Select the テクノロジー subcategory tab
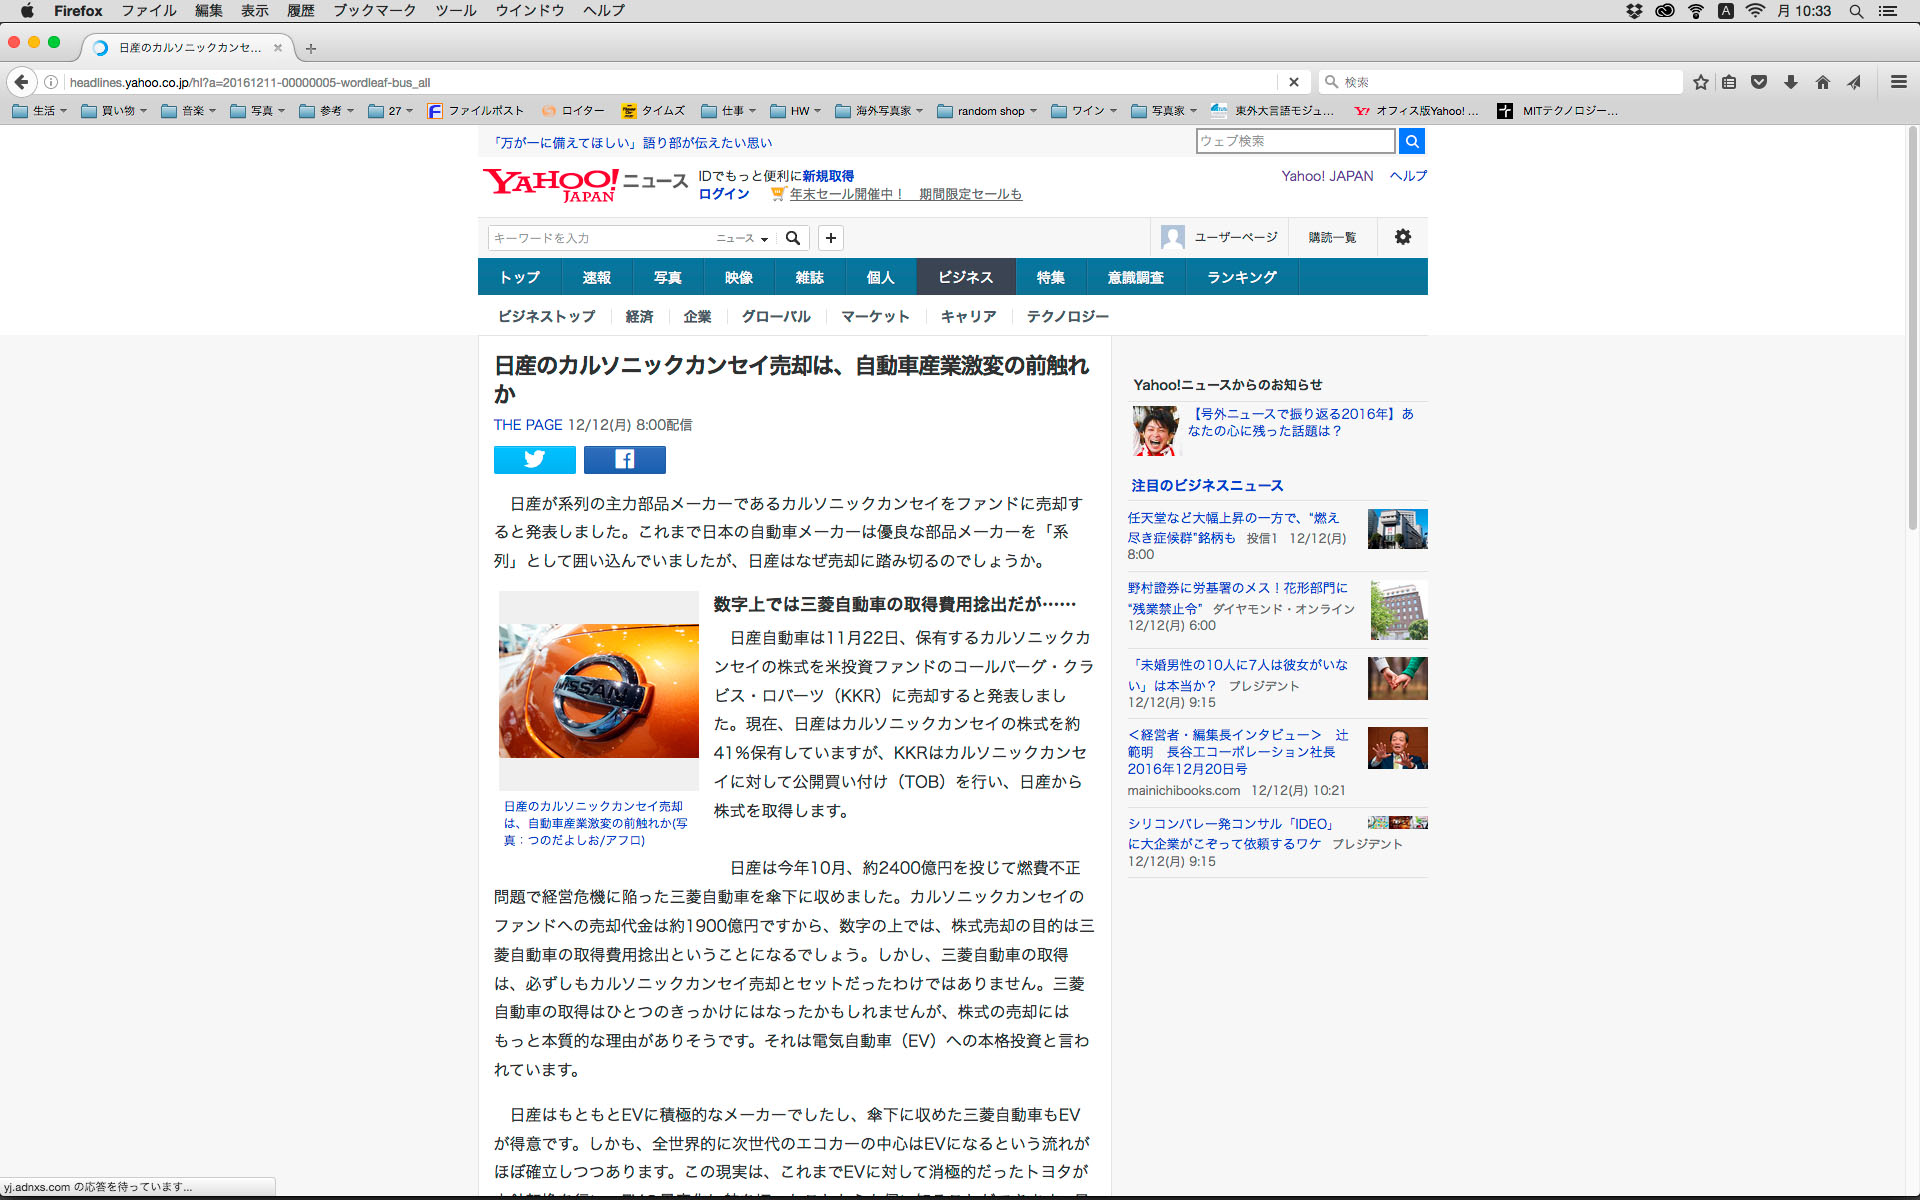The image size is (1920, 1200). point(1067,316)
